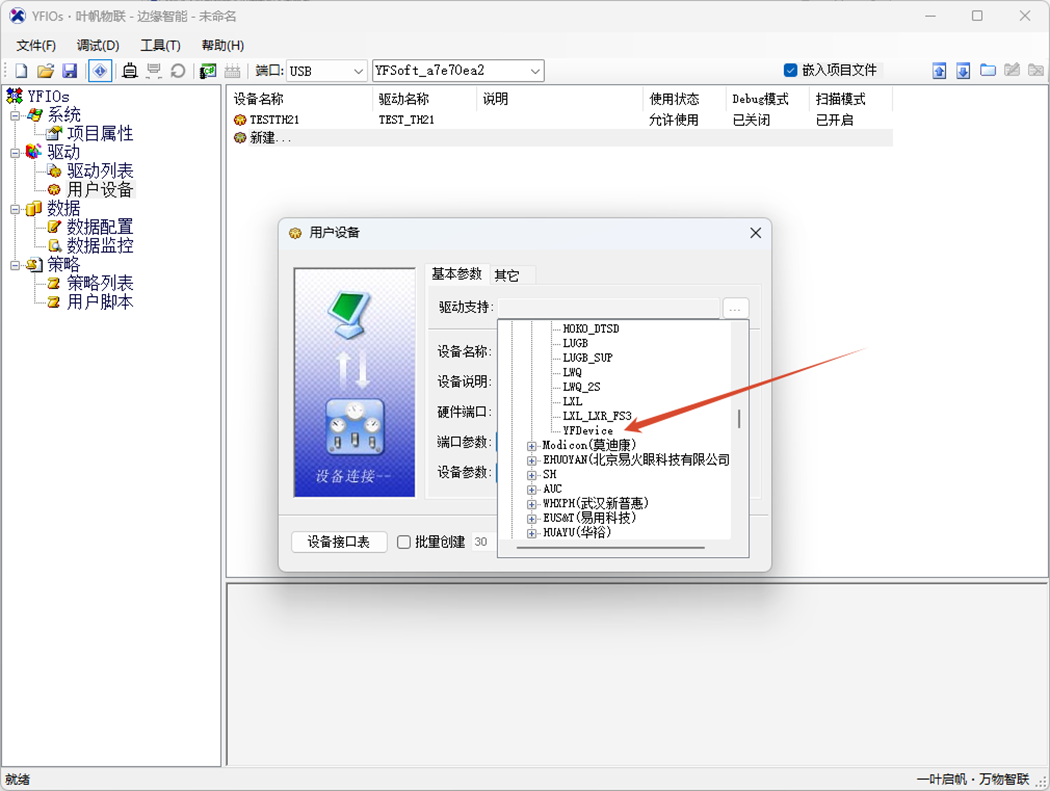This screenshot has height=791, width=1050.
Task: Open 数据监控 in the tree
Action: click(100, 246)
